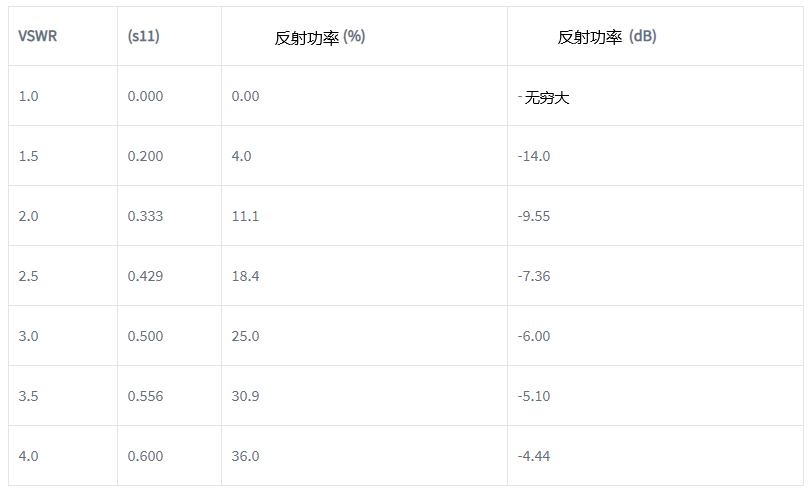Click the 反射功率 (dB) column header
The height and width of the screenshot is (492, 812).
point(607,37)
